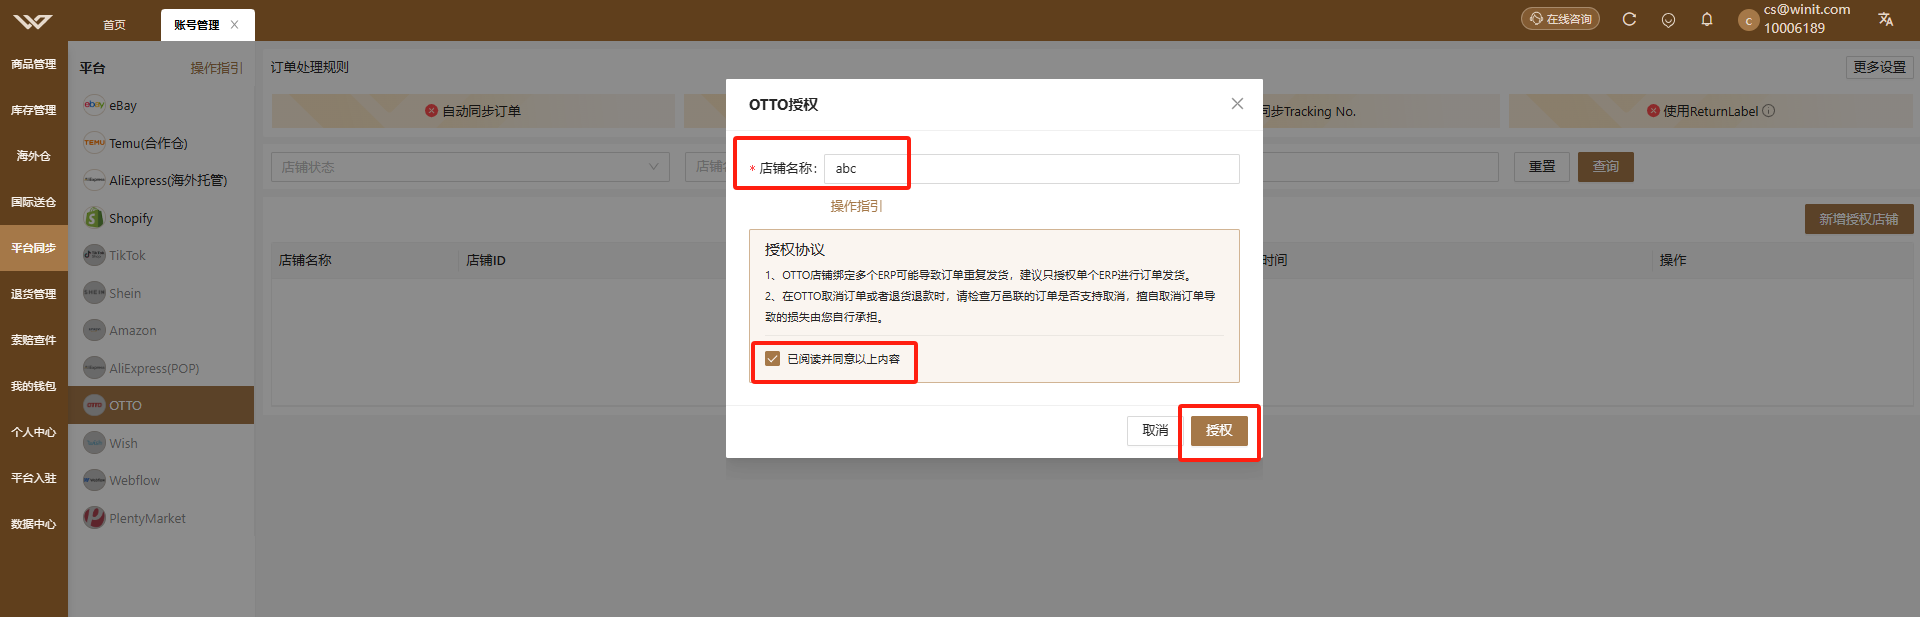This screenshot has height=617, width=1920.
Task: Click the 使用ReturnLabel info icon
Action: coord(1768,111)
